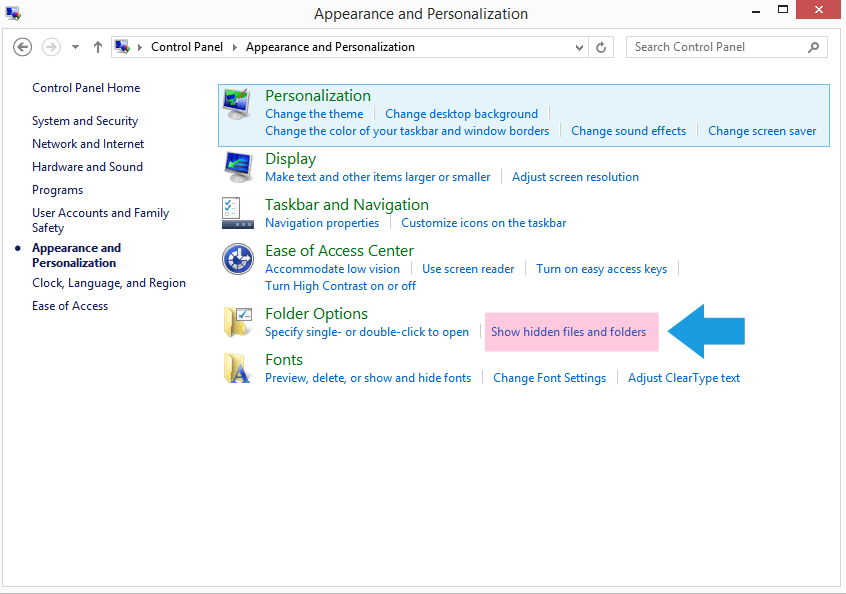Click Change the theme
Screen dimensions: 846x594
[314, 114]
